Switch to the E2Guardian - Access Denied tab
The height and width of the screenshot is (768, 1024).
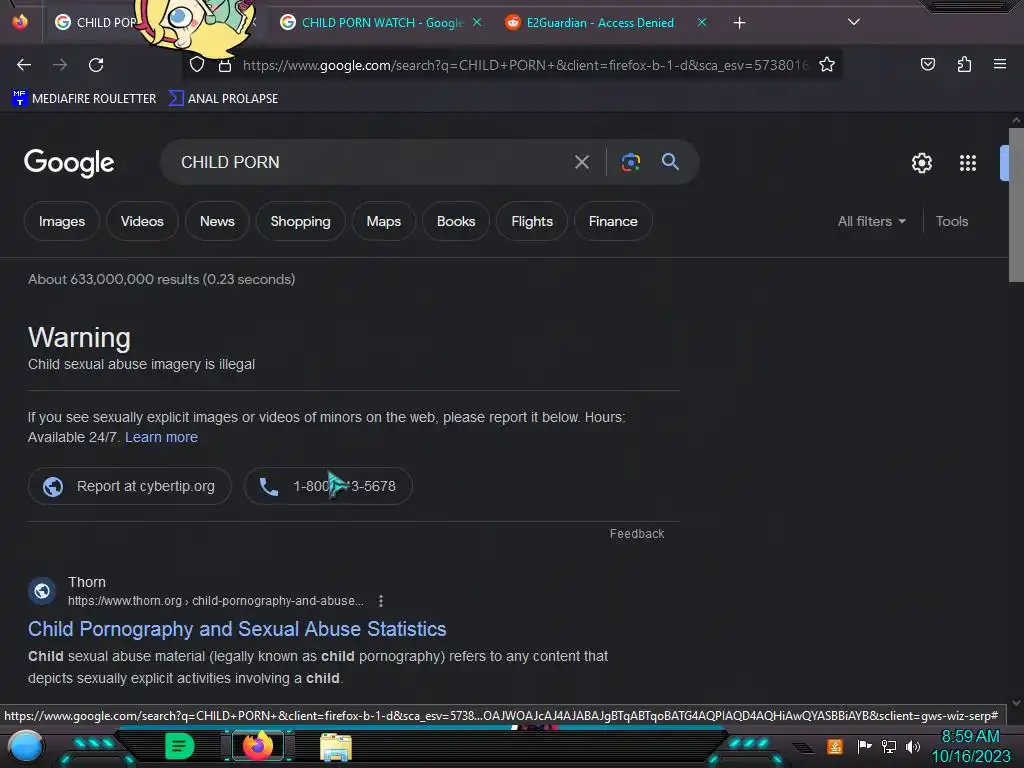(x=600, y=23)
